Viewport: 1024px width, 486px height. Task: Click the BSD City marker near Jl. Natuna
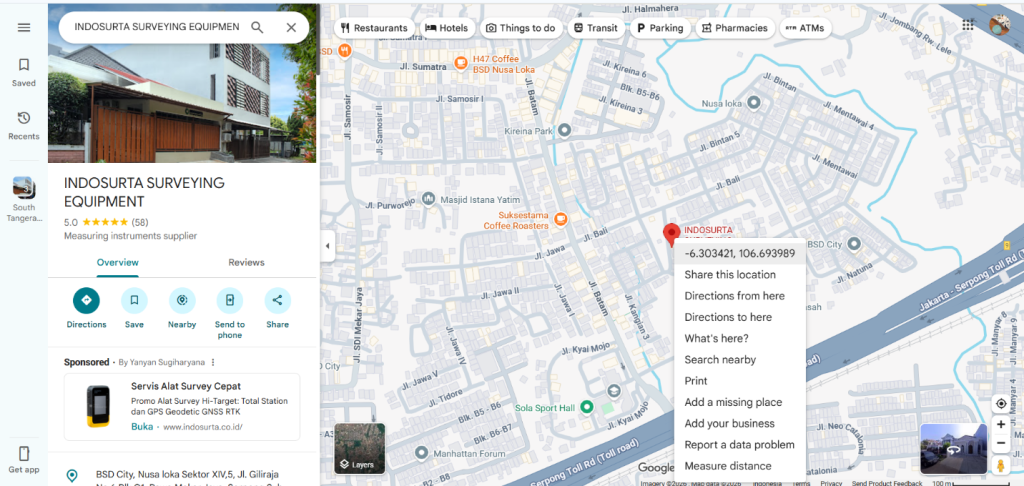coord(854,244)
